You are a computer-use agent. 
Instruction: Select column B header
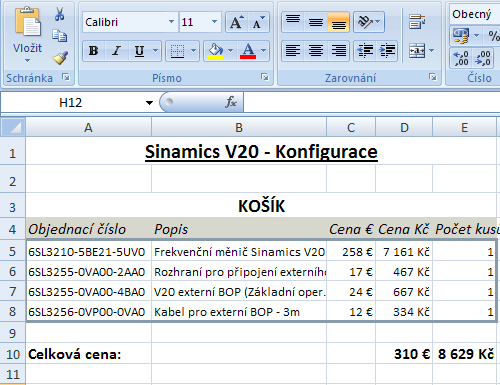click(x=239, y=127)
